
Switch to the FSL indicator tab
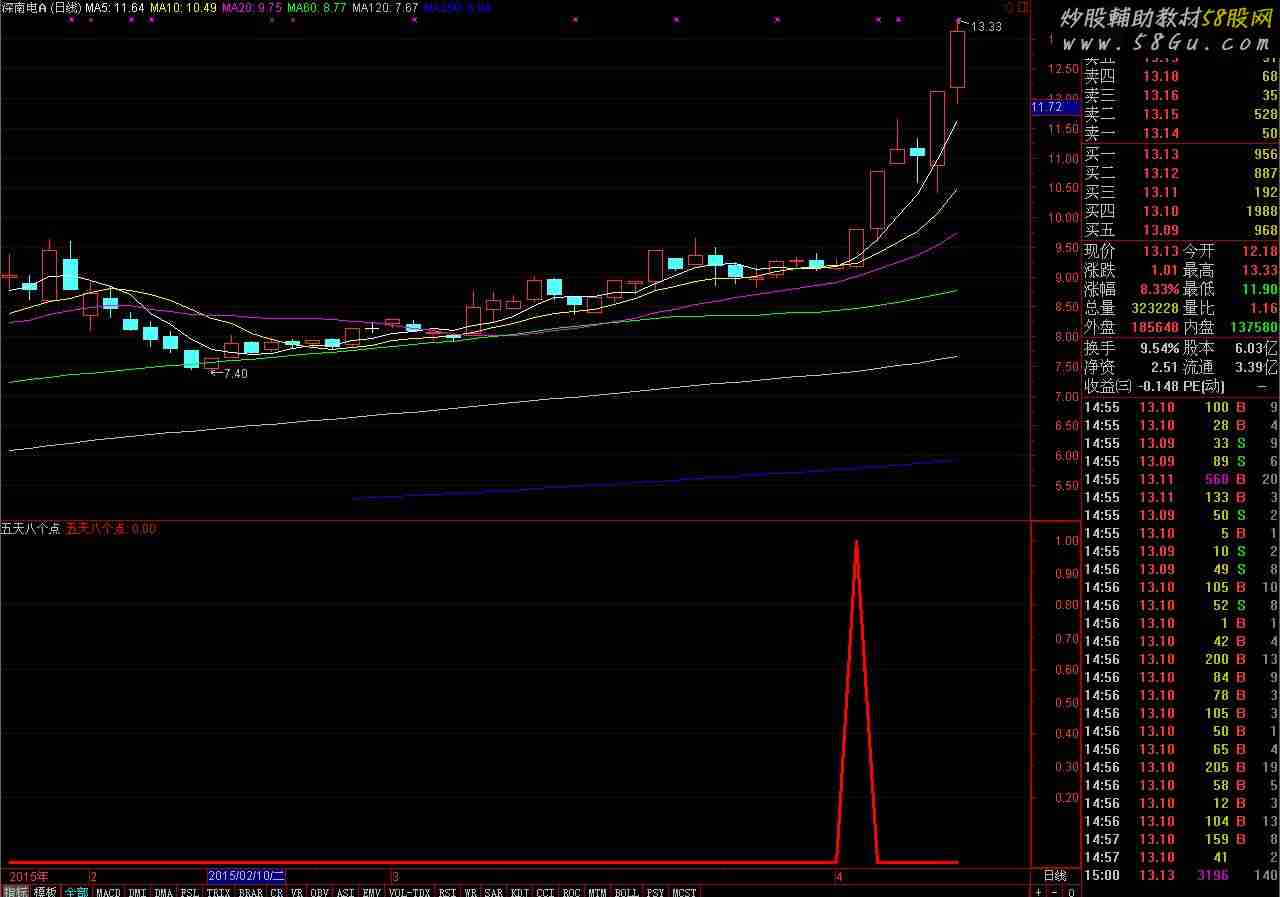190,891
